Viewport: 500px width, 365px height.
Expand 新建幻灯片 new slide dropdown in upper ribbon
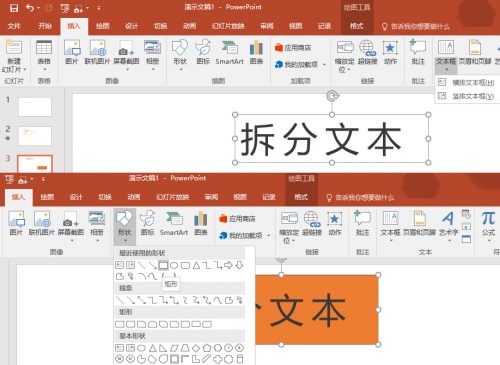[x=14, y=66]
